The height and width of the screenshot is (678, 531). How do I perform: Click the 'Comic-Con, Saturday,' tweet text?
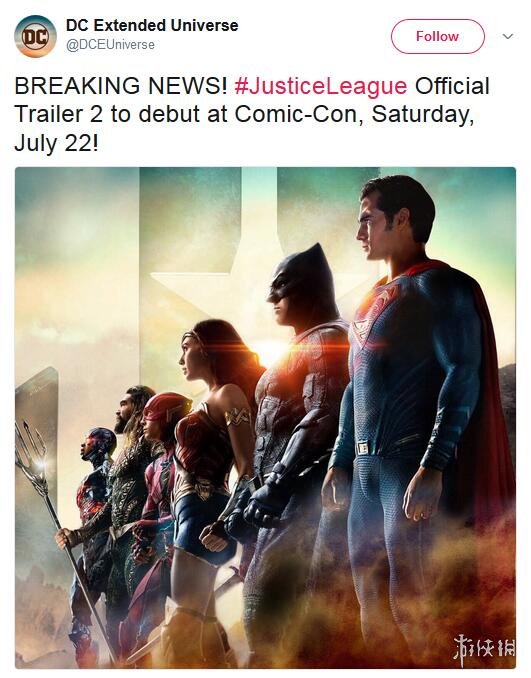[355, 115]
